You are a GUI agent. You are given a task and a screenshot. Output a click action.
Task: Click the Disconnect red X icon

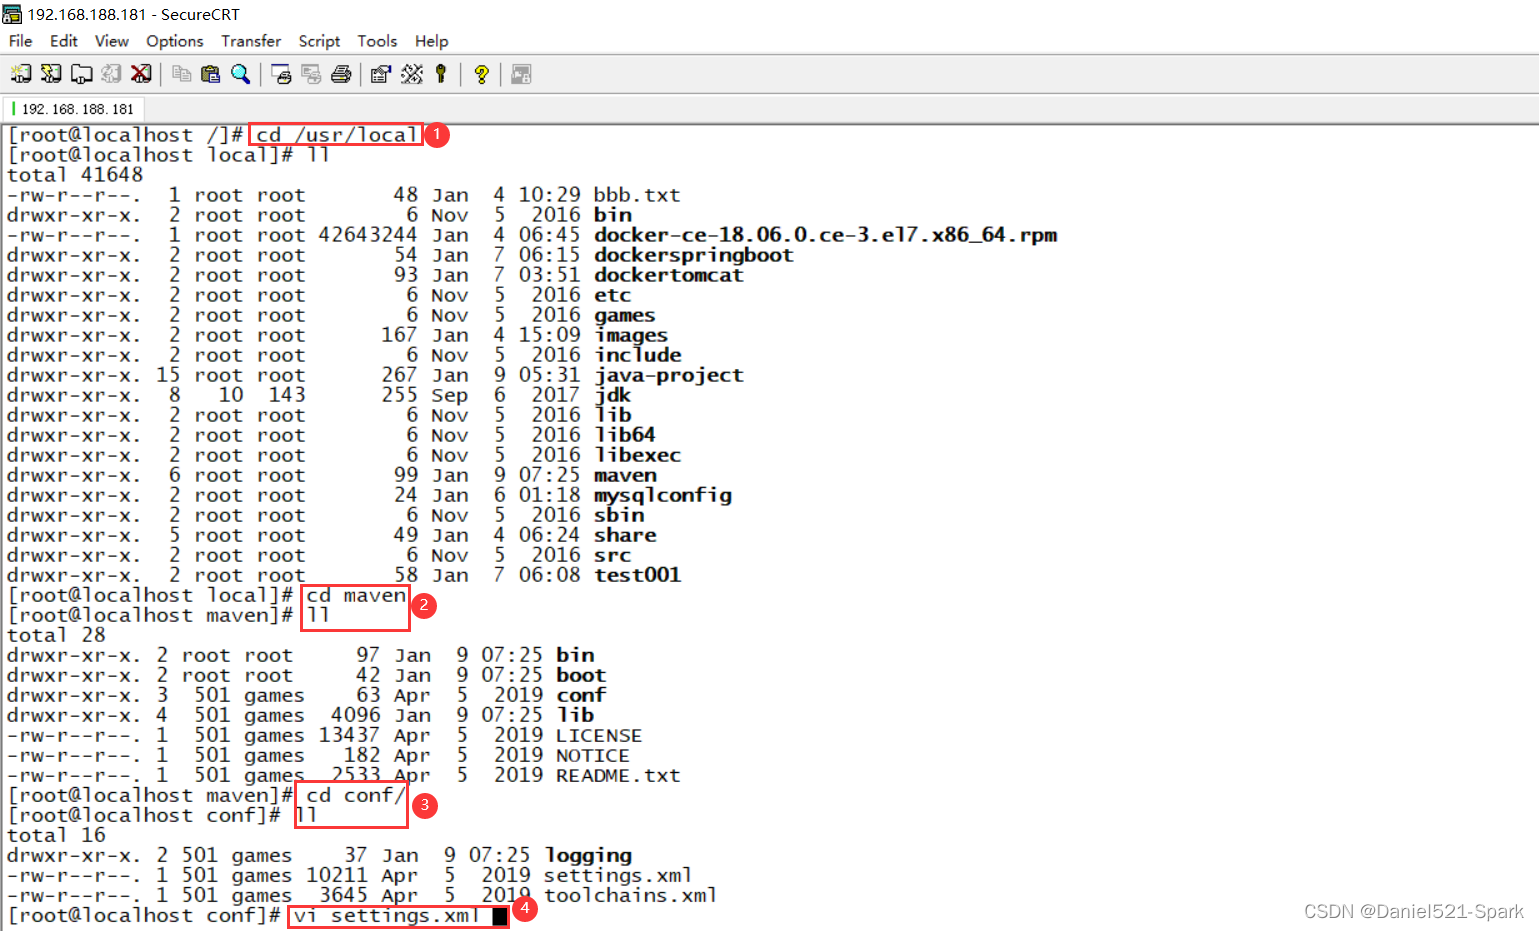pos(142,74)
